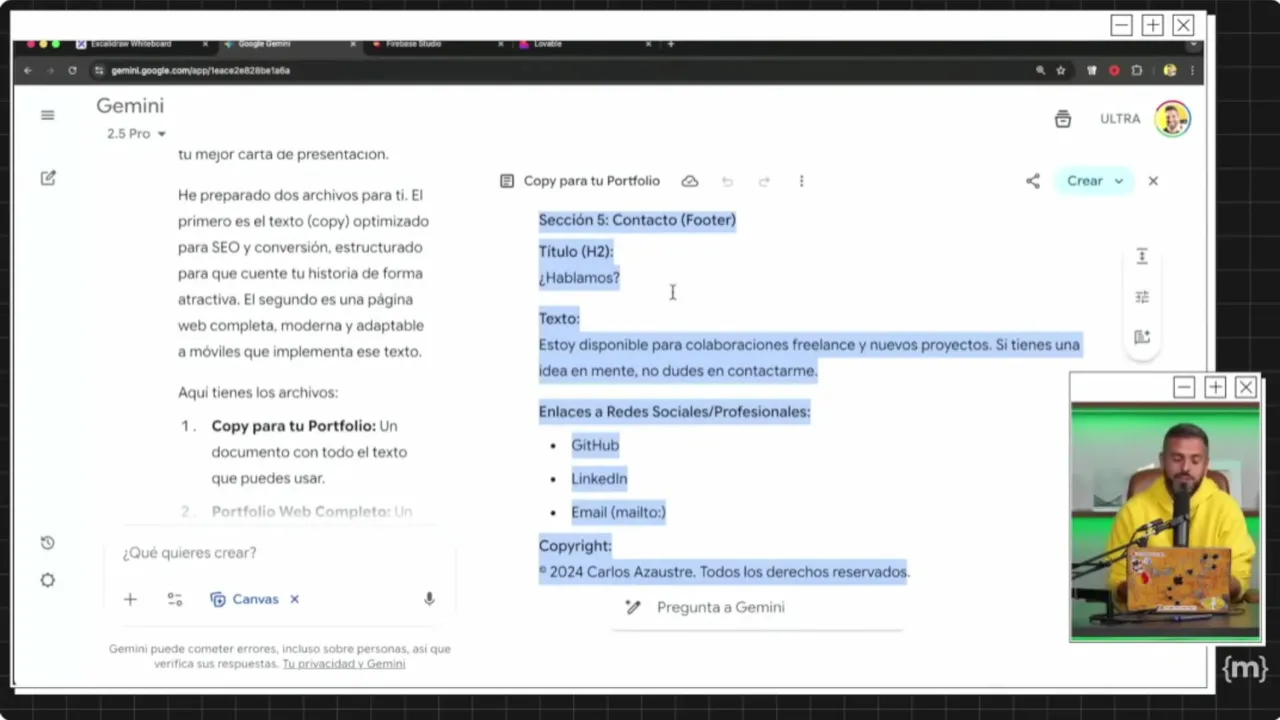Screen dimensions: 1280x720
Task: Switch to the Lovable tab
Action: (x=547, y=44)
